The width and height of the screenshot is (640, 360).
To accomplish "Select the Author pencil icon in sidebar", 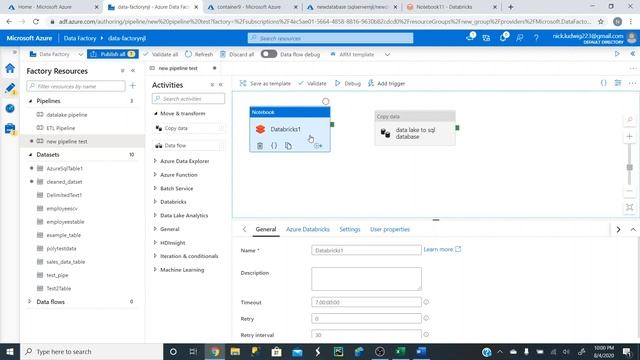I will point(10,88).
